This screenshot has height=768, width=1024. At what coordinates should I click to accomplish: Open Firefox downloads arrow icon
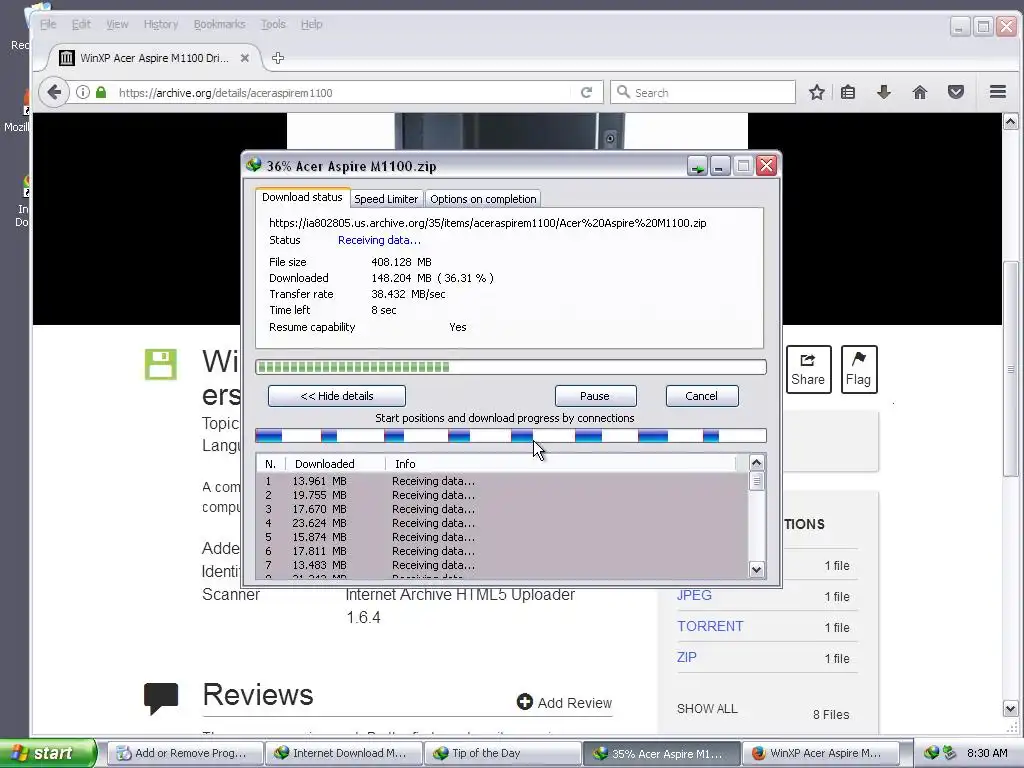(884, 92)
